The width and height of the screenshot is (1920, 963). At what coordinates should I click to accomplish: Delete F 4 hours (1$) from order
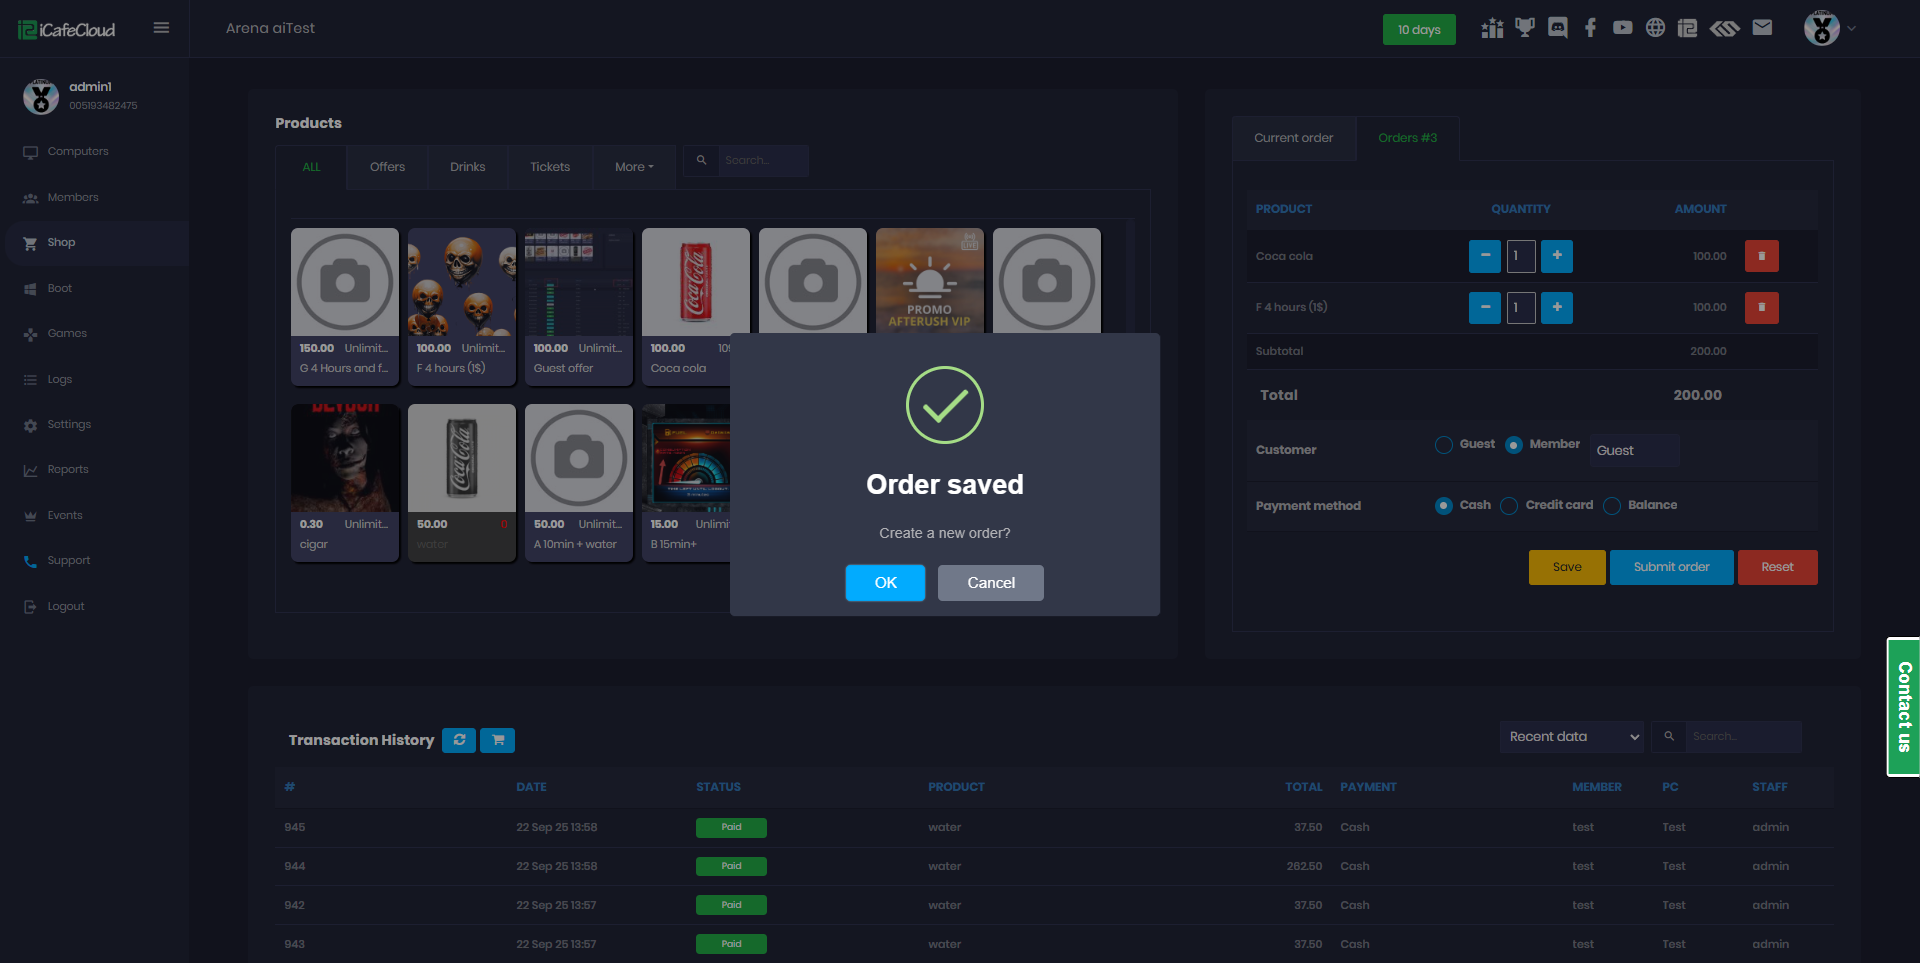pyautogui.click(x=1762, y=307)
